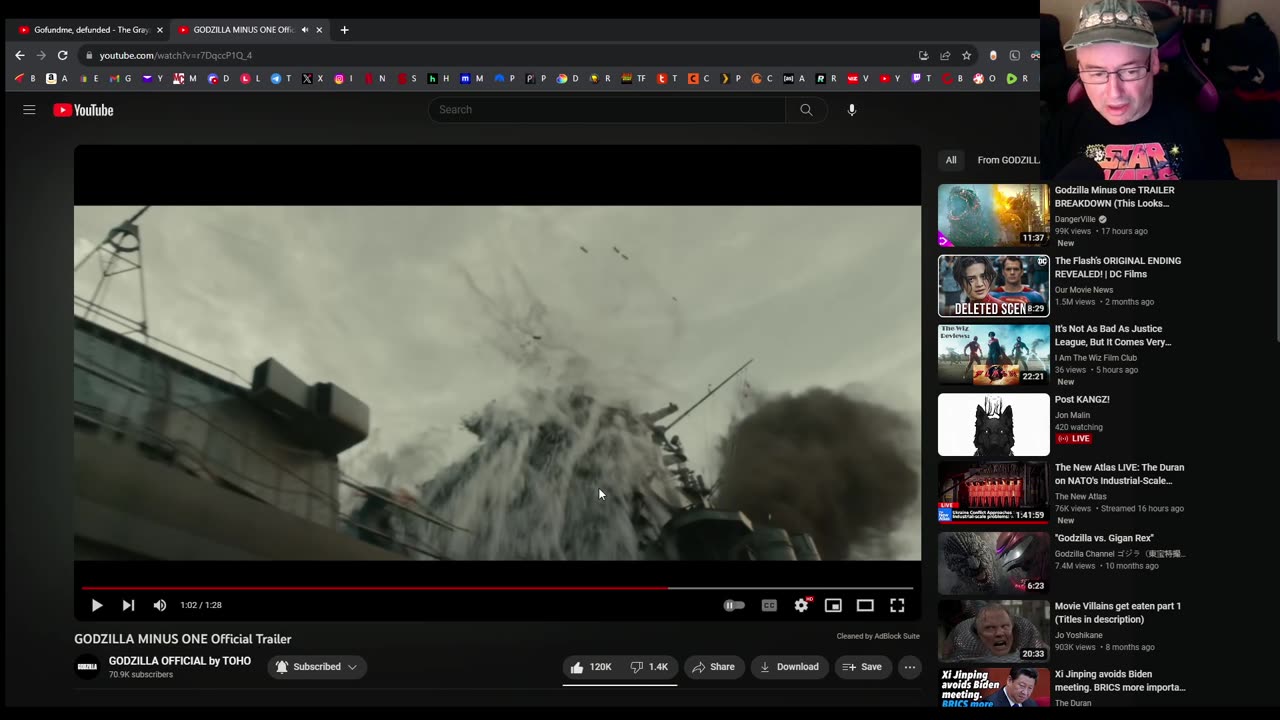Open Godzilla vs. Gigan Rex video
Viewport: 1280px width, 720px height.
click(1104, 538)
